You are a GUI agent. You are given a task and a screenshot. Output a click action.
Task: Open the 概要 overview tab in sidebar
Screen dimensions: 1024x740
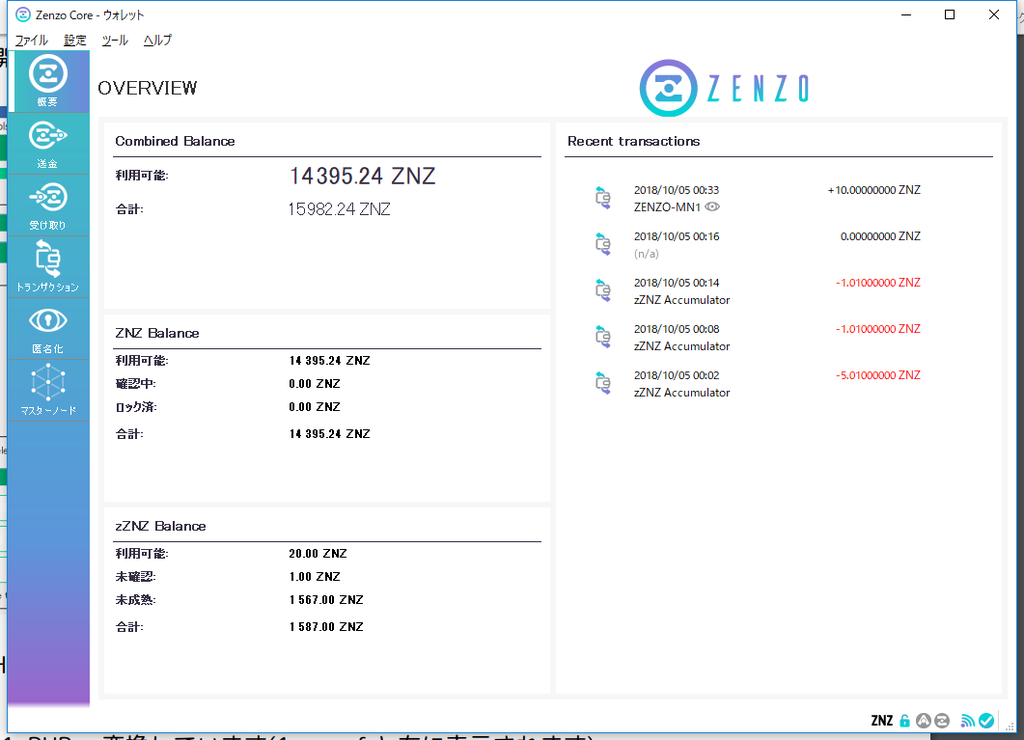[x=49, y=81]
